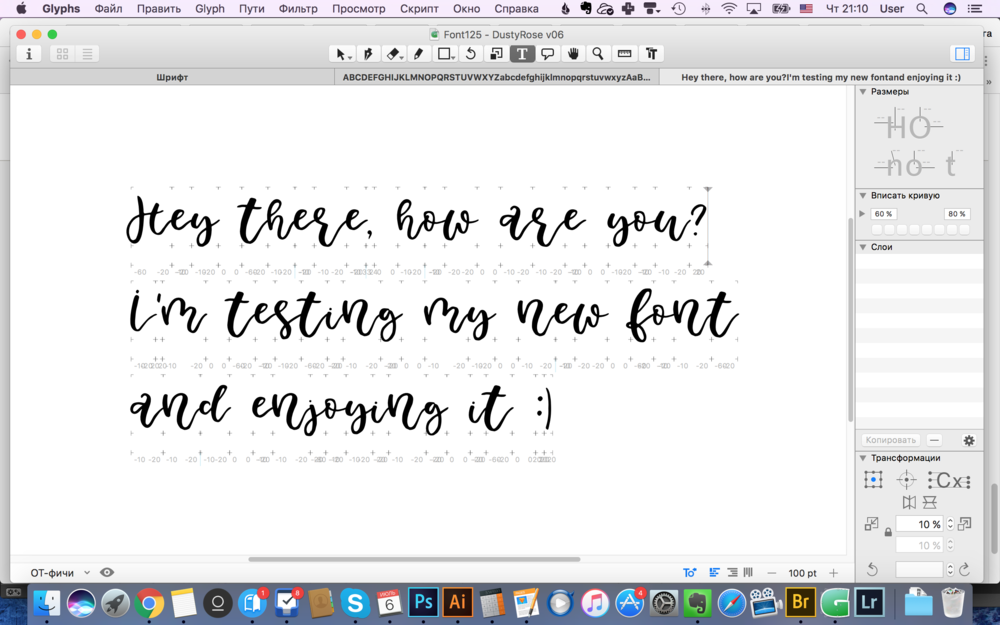Collapse the Трансформации section
The width and height of the screenshot is (1000, 625).
(863, 458)
